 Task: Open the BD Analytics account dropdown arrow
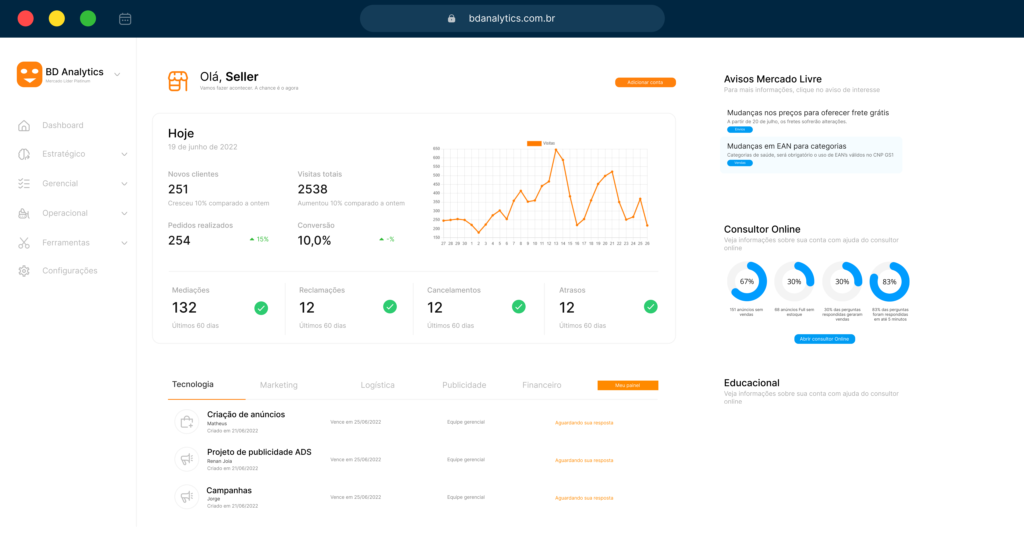point(117,73)
